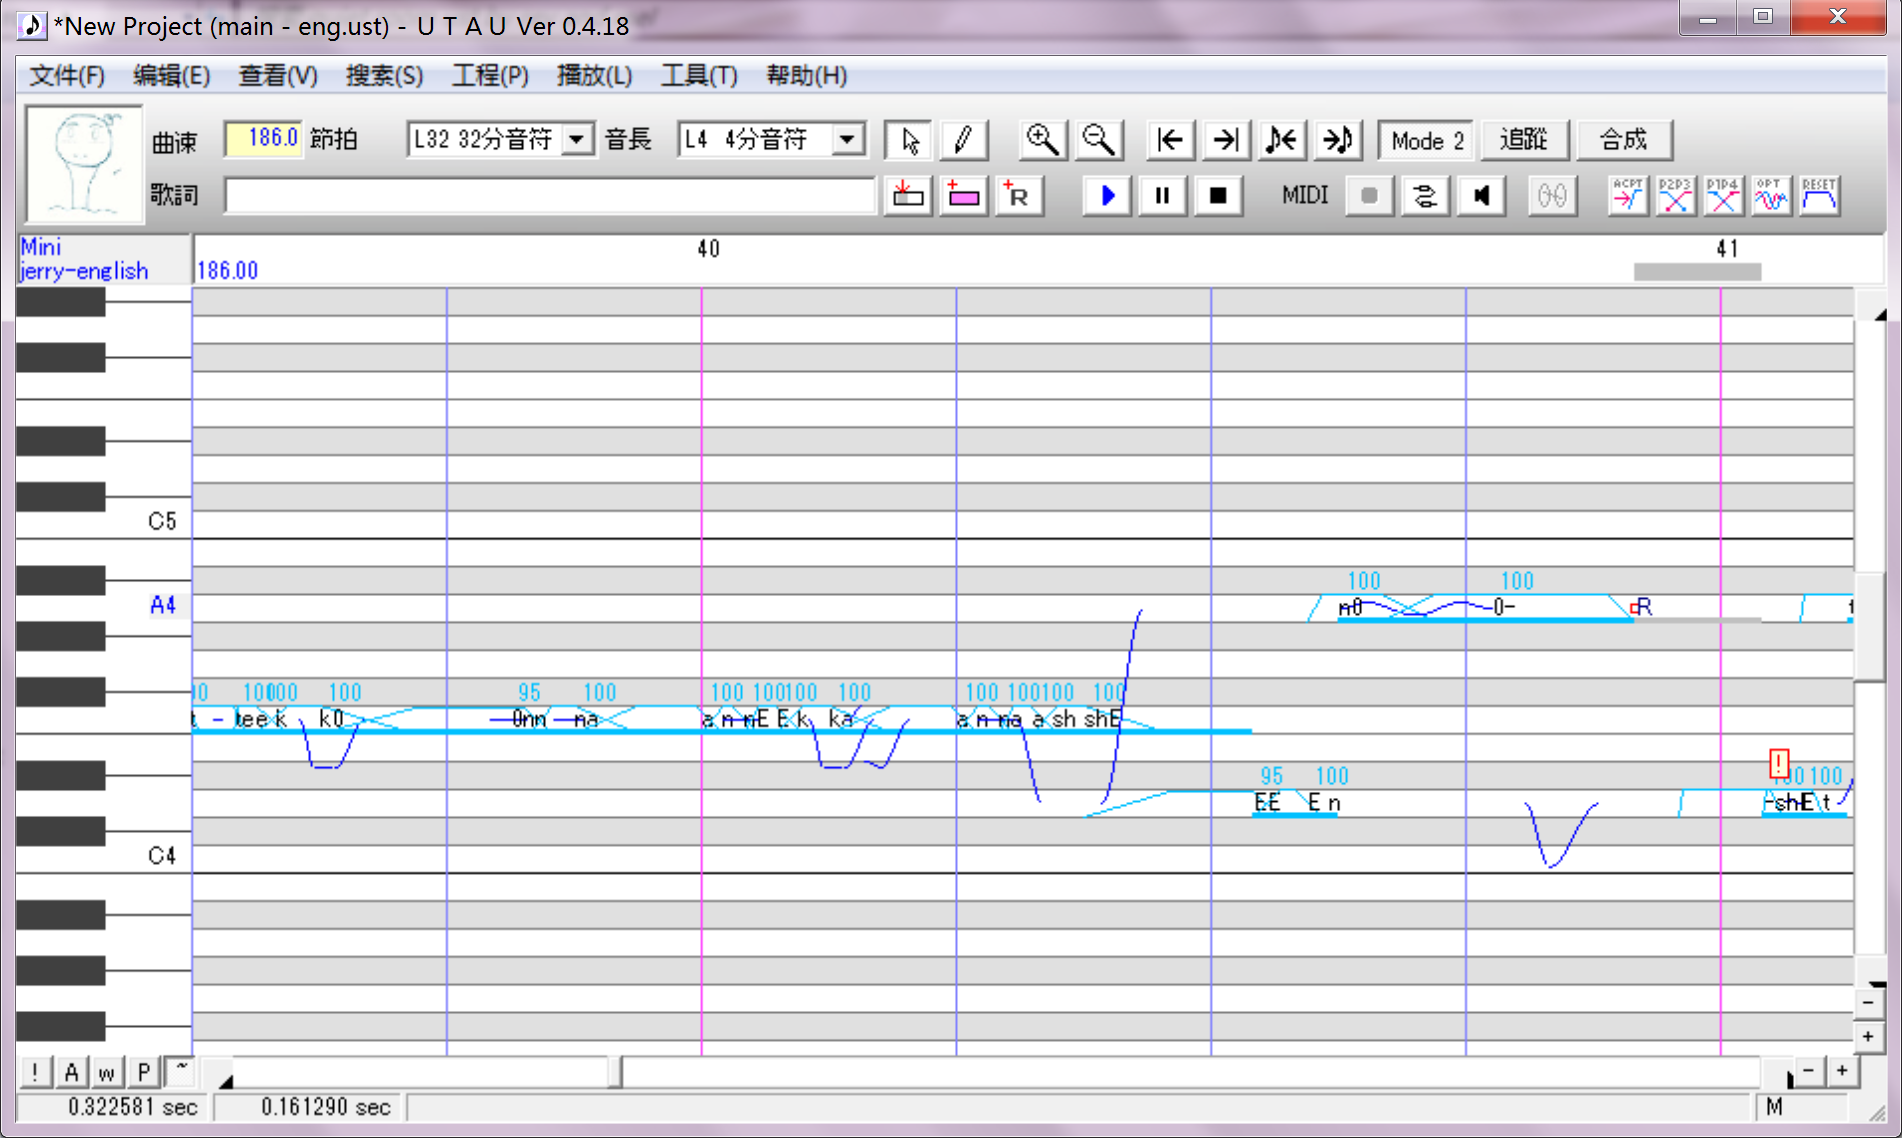The height and width of the screenshot is (1138, 1902).
Task: Apply the OPT vibrato preset
Action: coord(1771,196)
